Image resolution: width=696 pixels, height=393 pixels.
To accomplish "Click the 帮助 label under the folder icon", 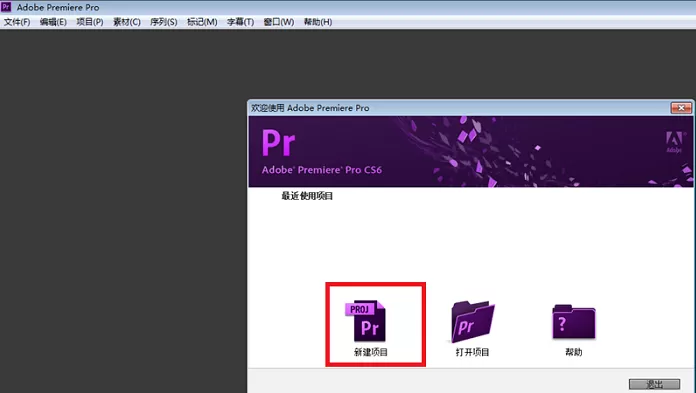I will 573,352.
